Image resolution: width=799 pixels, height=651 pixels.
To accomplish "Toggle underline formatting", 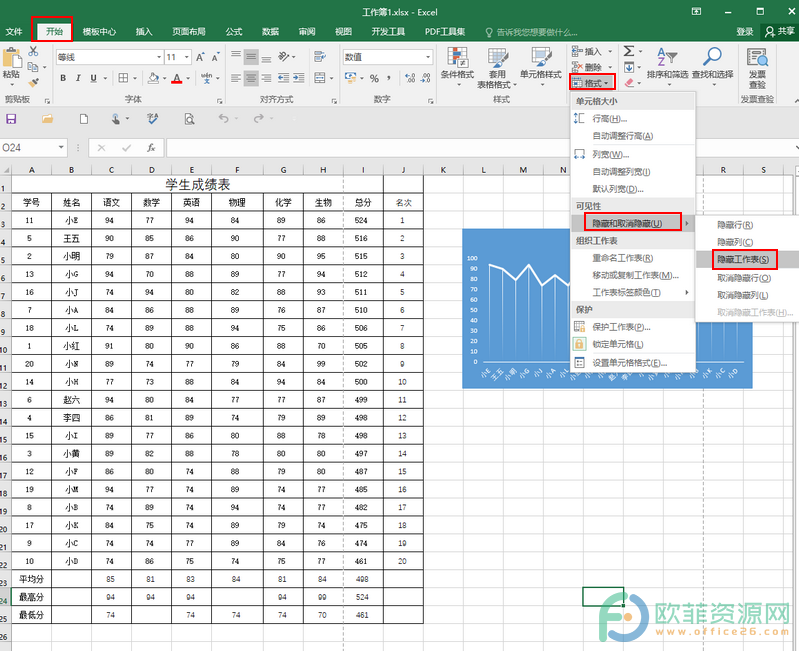I will point(93,78).
